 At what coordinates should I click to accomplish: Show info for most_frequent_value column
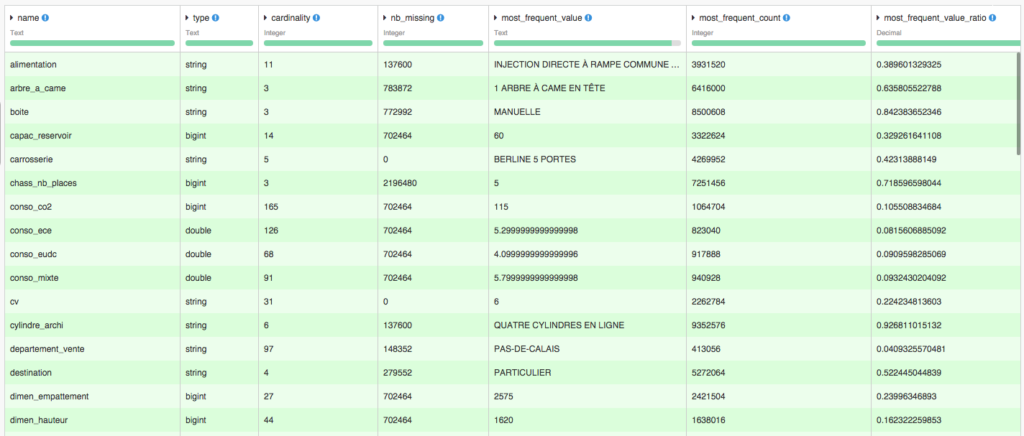click(x=590, y=19)
